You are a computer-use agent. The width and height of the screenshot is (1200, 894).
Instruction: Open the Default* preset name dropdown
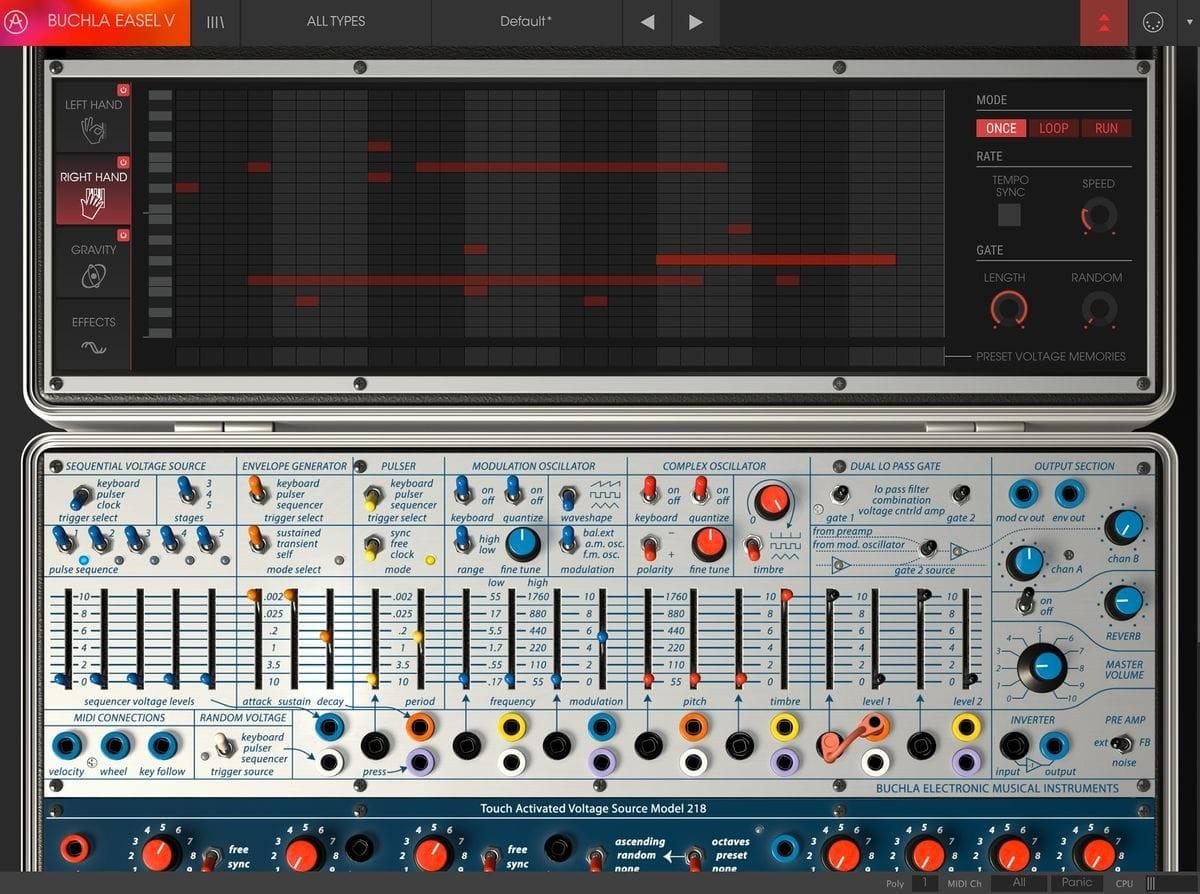(x=525, y=21)
